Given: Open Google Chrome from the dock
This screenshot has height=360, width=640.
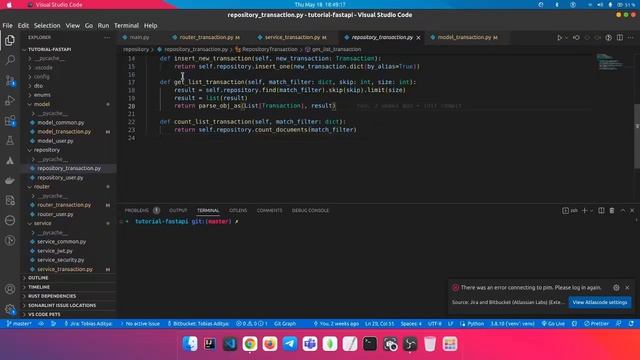Looking at the screenshot, I should (250, 344).
